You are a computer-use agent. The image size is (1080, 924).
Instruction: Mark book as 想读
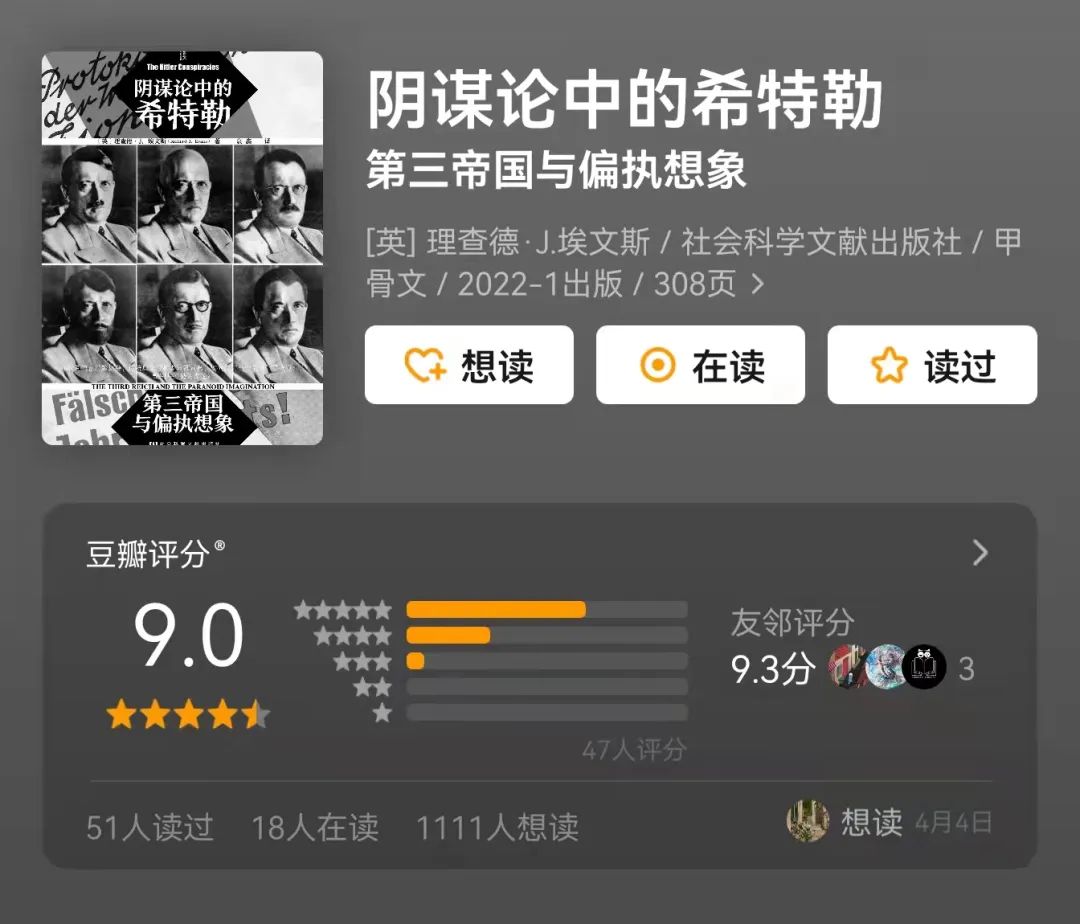click(x=469, y=365)
